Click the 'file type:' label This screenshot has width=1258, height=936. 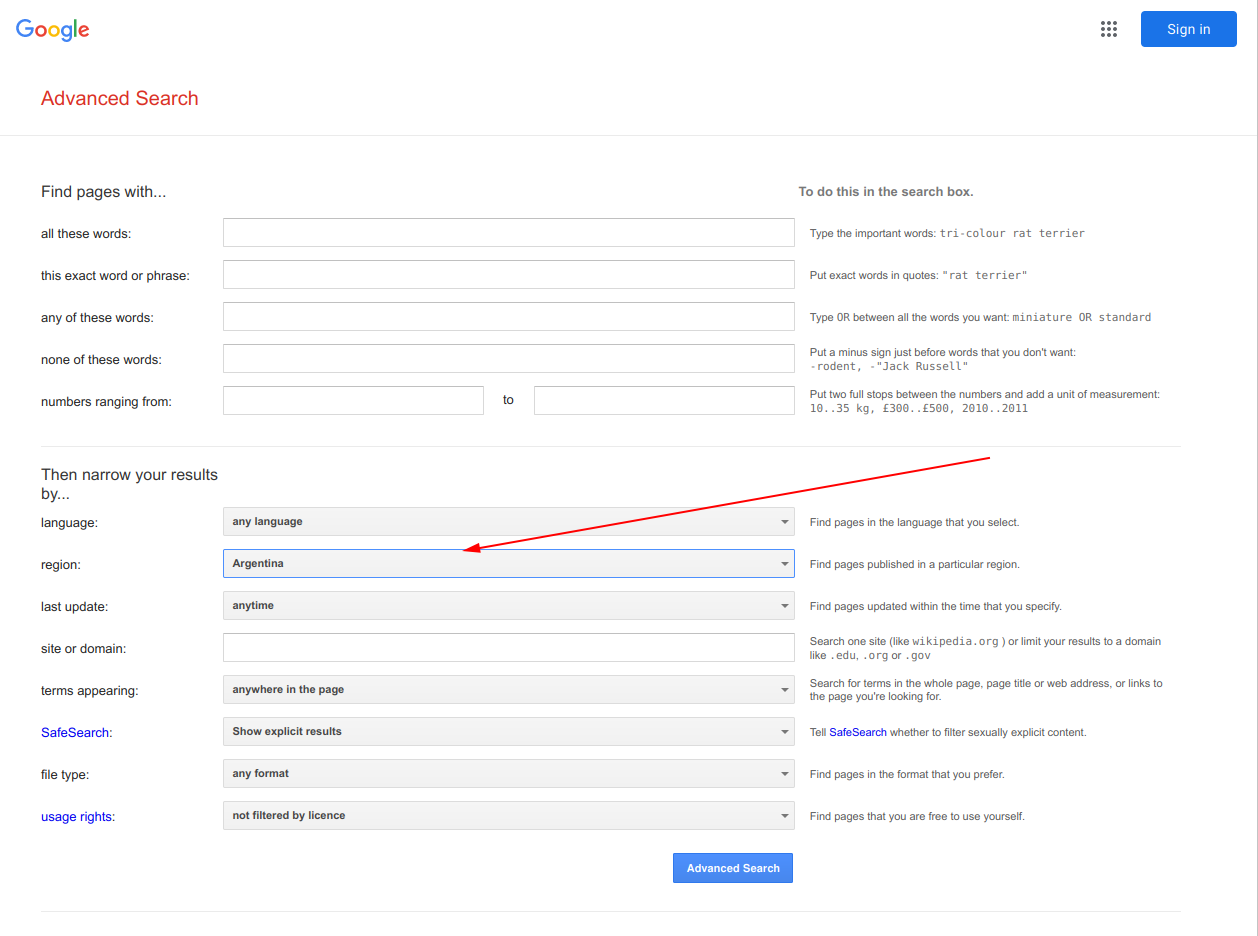pyautogui.click(x=65, y=775)
